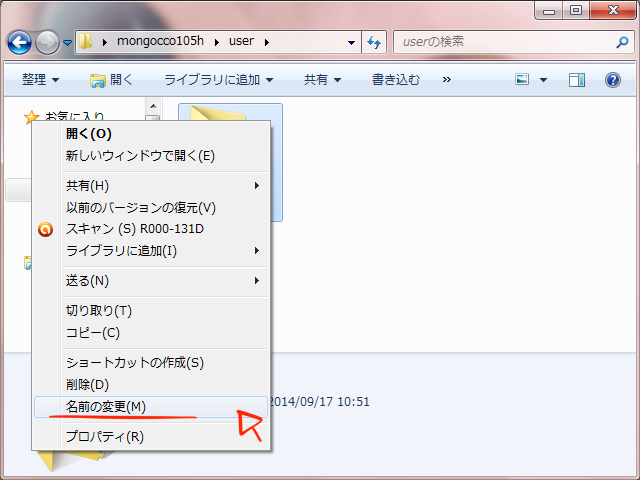Click the Back navigation arrow button
The image size is (640, 480).
pyautogui.click(x=20, y=42)
